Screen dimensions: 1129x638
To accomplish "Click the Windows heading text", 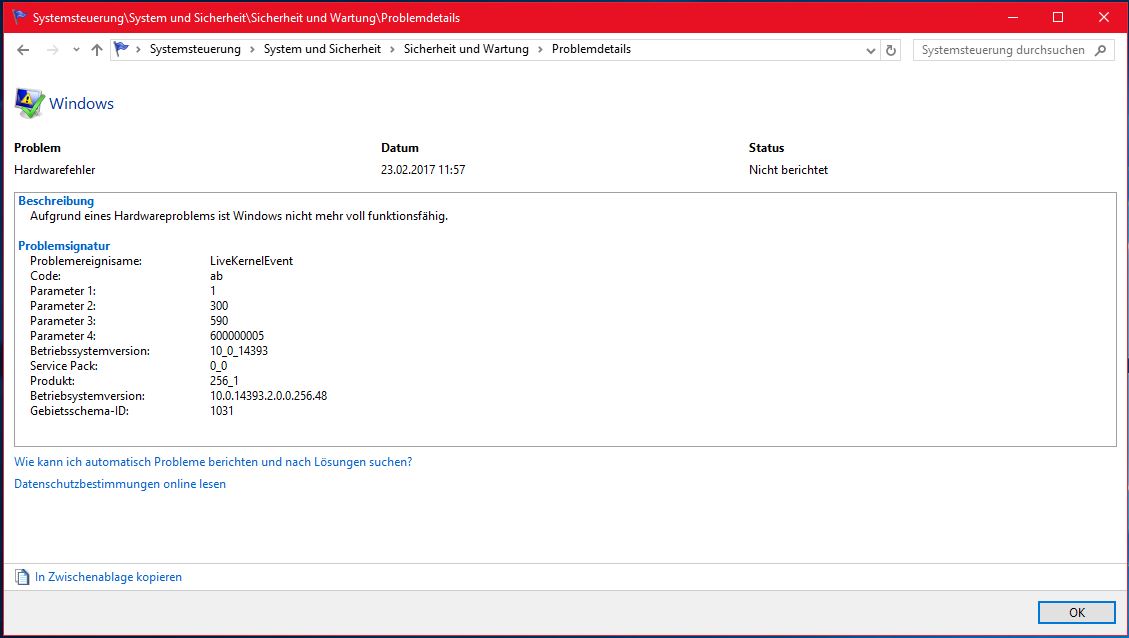I will tap(81, 104).
